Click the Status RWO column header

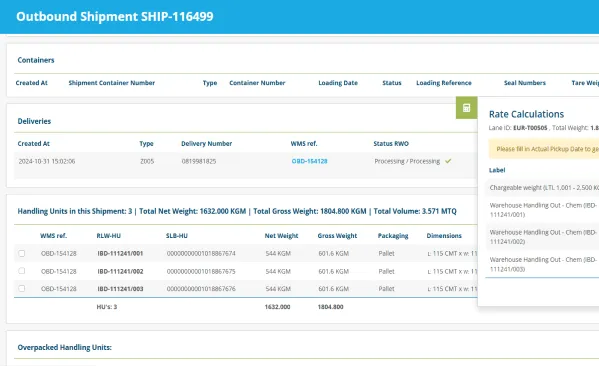pos(391,144)
